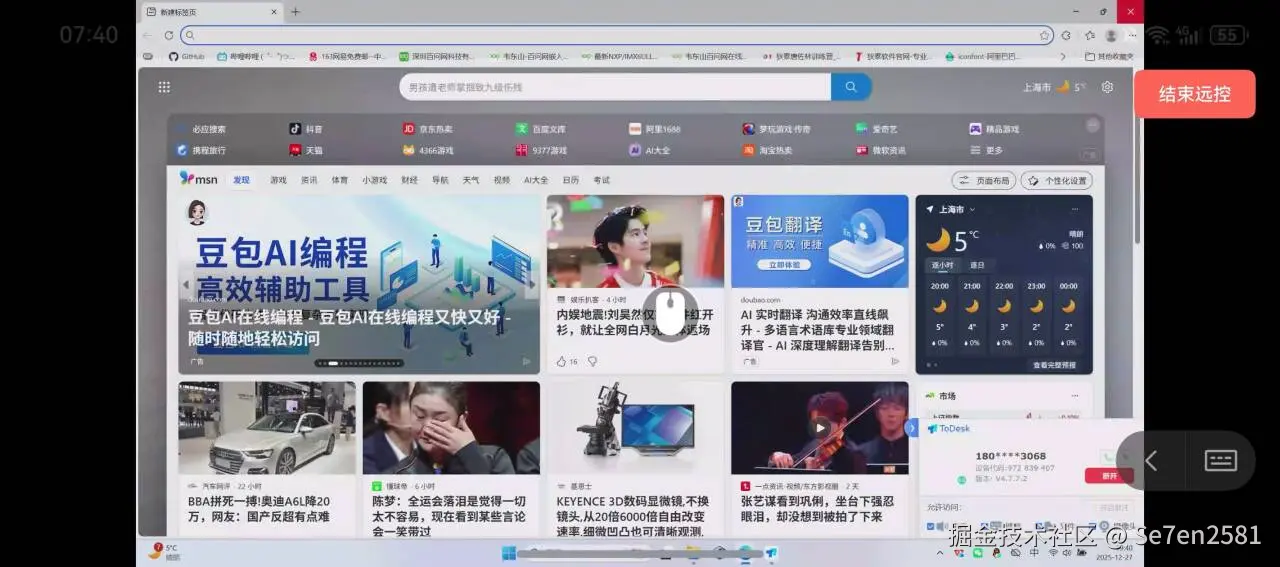
Task: Expand bookmarks bar overflow chevron
Action: pyautogui.click(x=1062, y=57)
